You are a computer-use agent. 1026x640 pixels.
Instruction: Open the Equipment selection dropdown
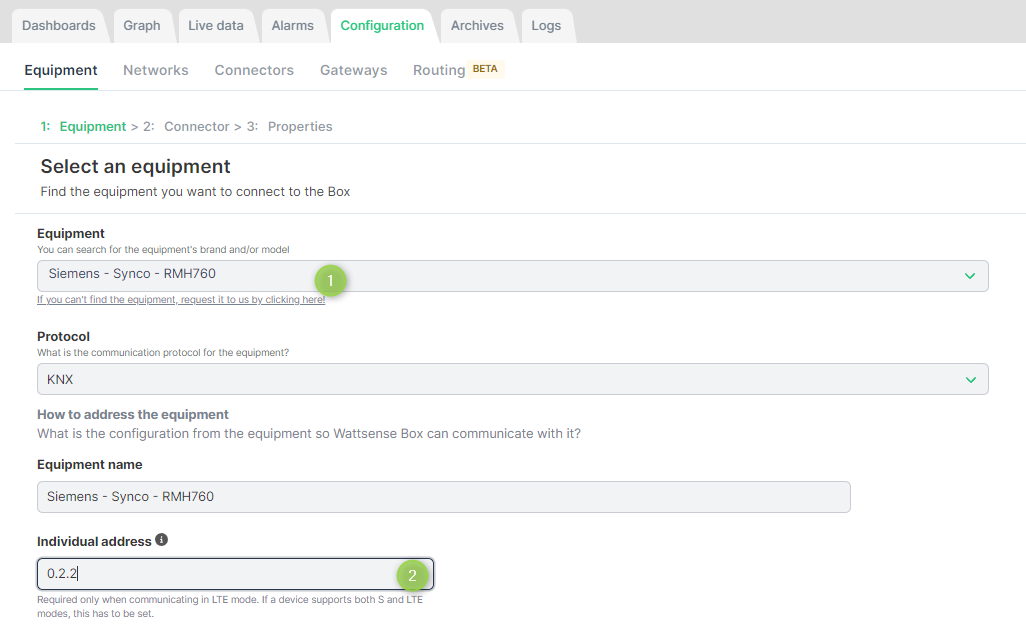pos(512,276)
